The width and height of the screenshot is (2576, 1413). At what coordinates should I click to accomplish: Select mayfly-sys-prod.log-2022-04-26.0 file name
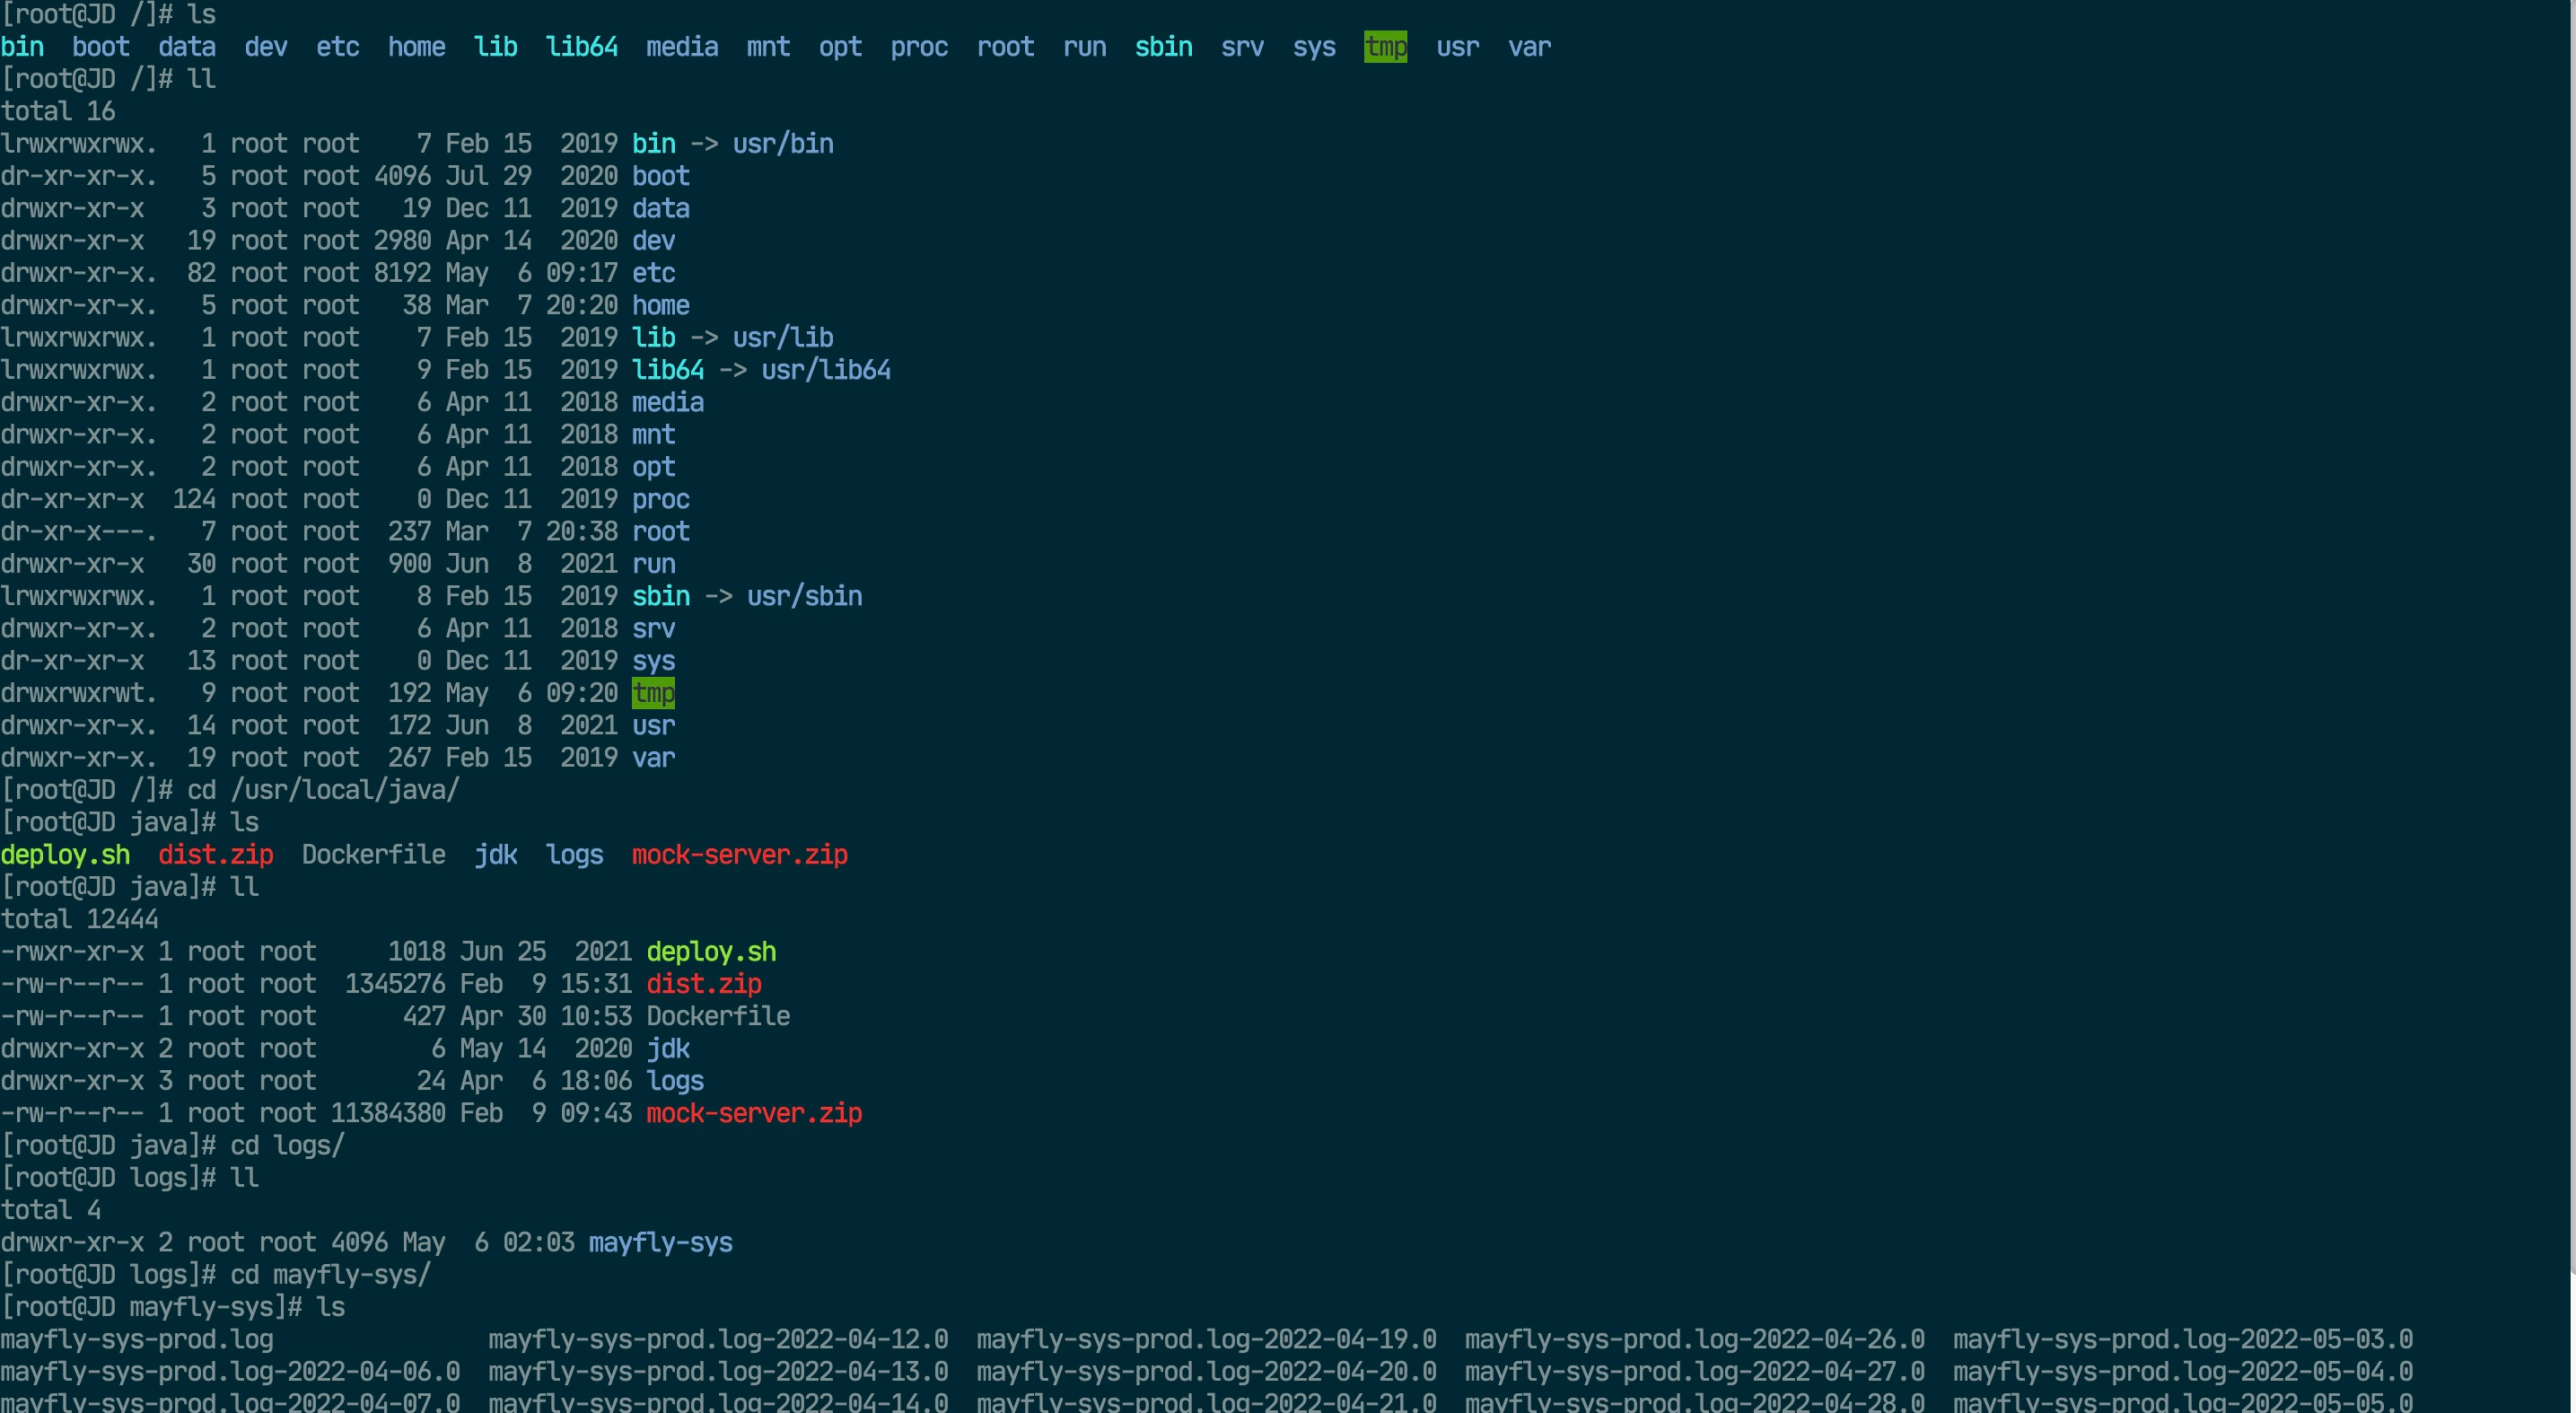pos(1694,1339)
